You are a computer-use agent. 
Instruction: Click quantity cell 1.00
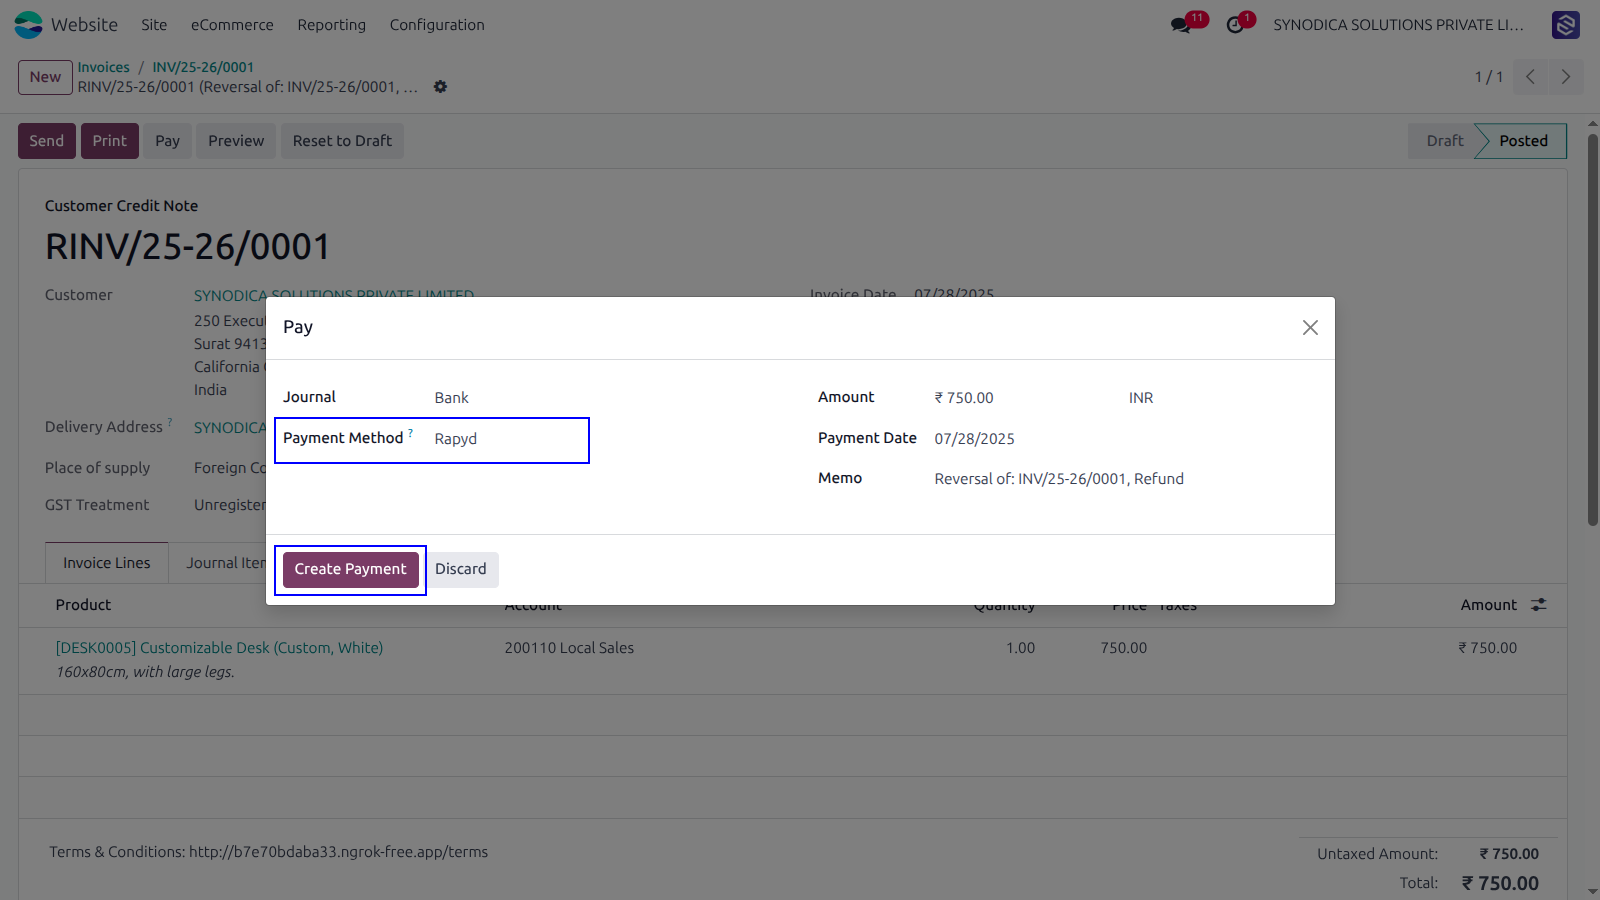point(1020,648)
